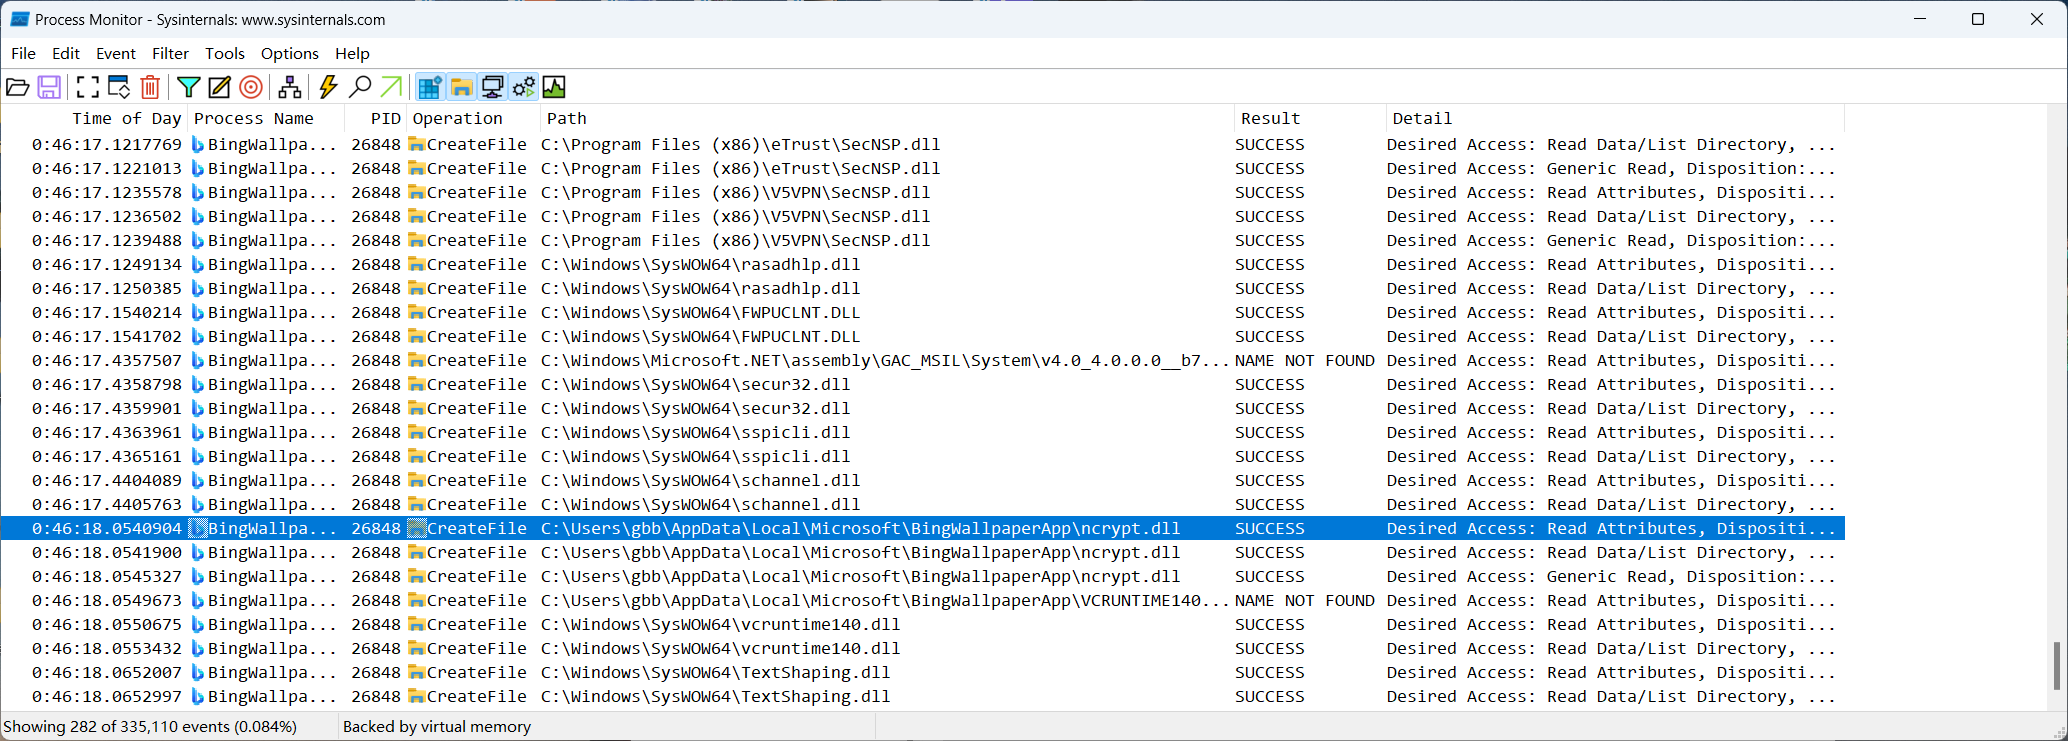Click the Event Properties lightning icon
This screenshot has height=741, width=2068.
click(x=328, y=87)
